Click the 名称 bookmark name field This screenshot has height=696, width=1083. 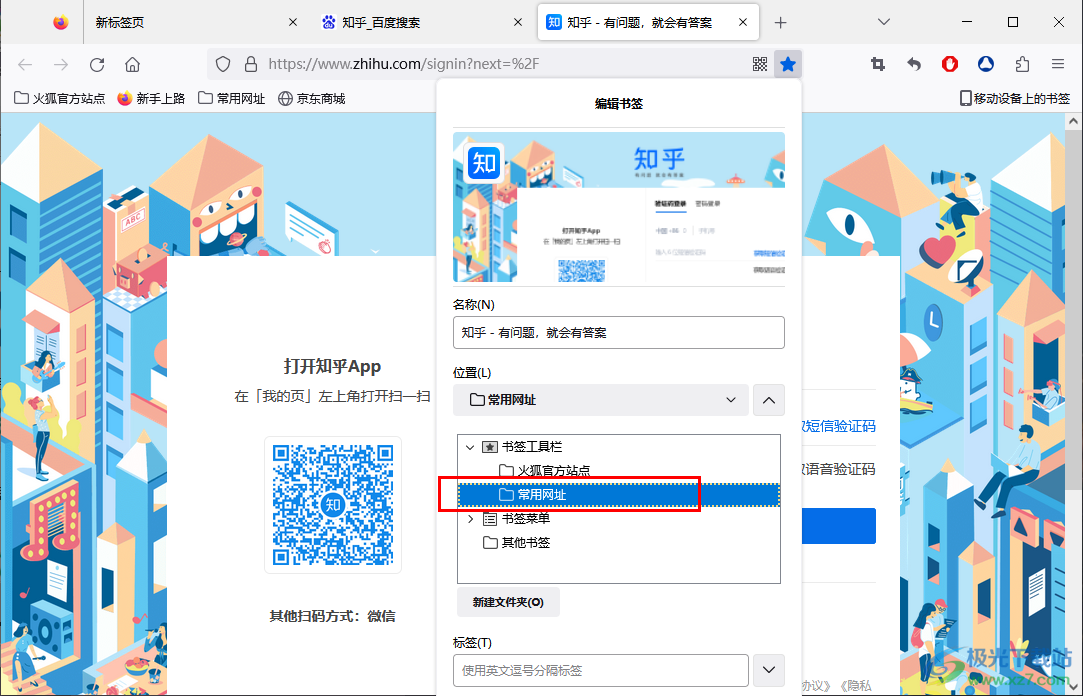click(x=619, y=332)
